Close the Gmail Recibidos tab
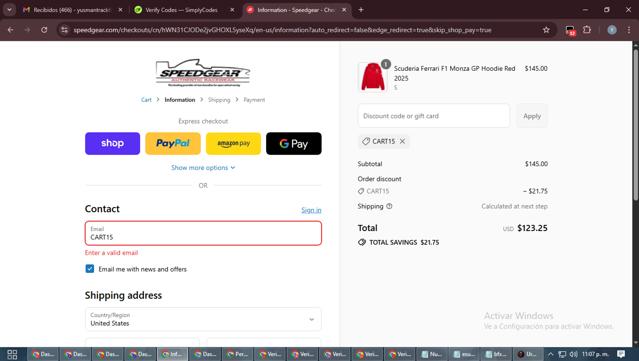Screen dimensions: 639x361 pyautogui.click(x=121, y=10)
